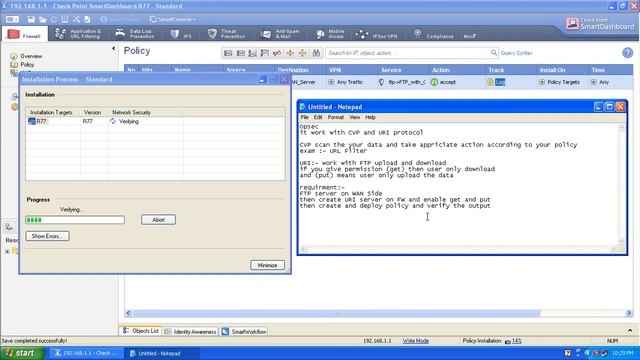Open Notepad View menu
The width and height of the screenshot is (640, 360).
coord(354,117)
